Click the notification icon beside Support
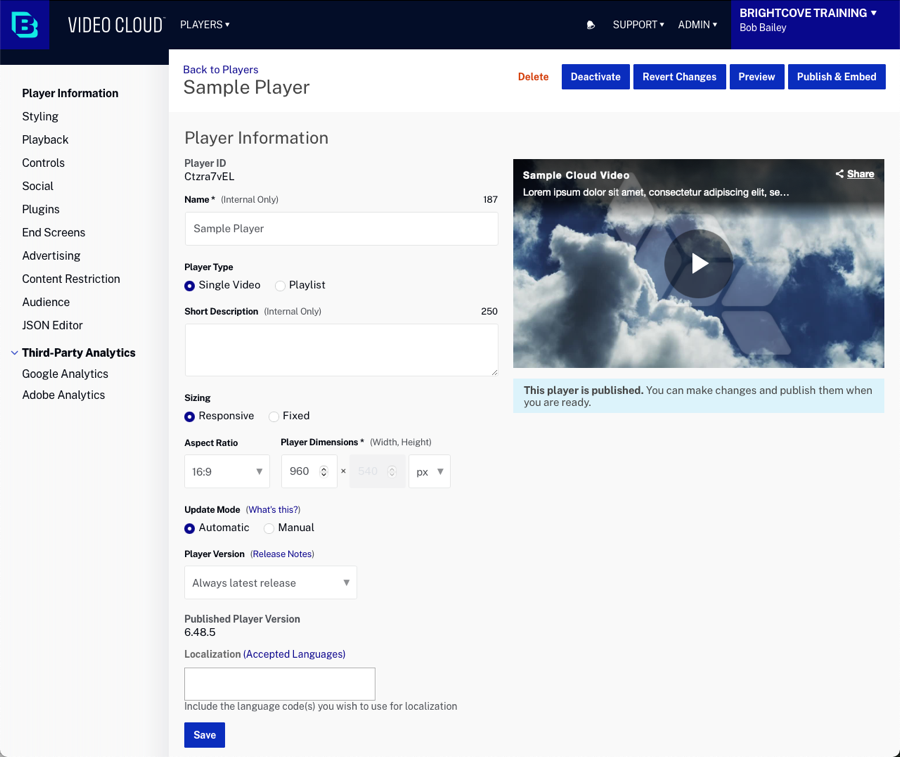Screen dimensions: 900x757 pos(591,25)
